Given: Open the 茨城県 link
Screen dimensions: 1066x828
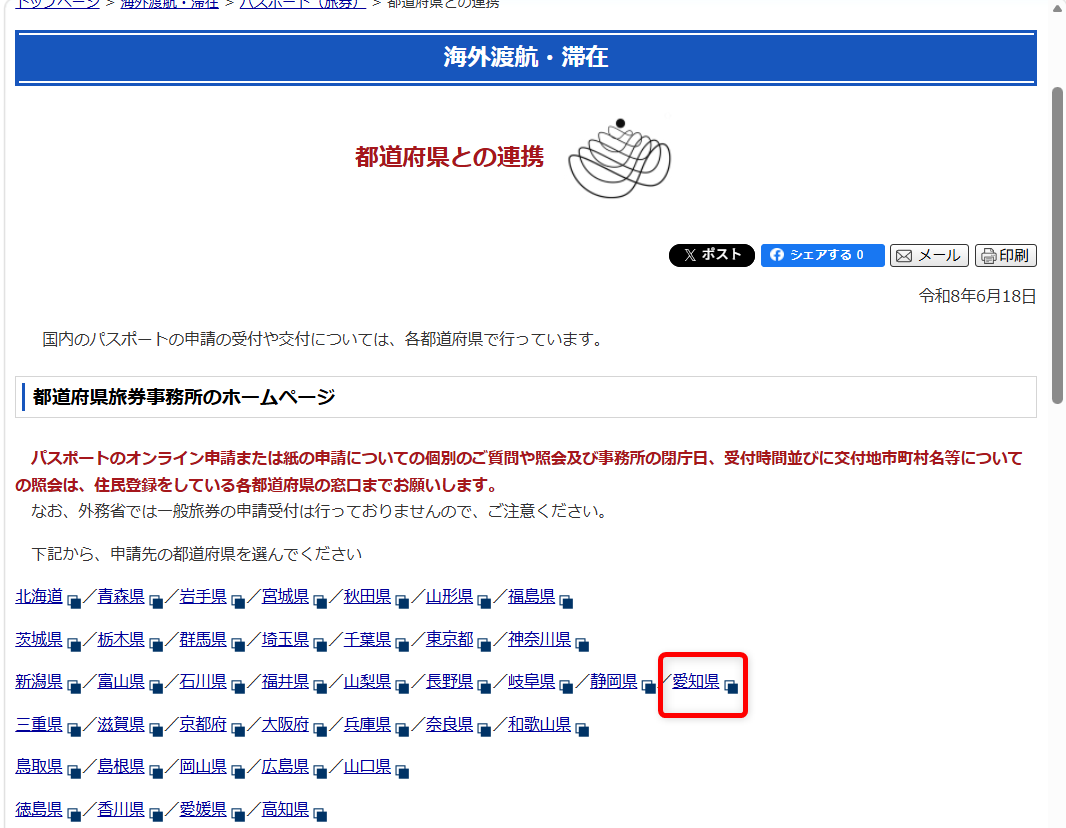Looking at the screenshot, I should click(x=39, y=639).
